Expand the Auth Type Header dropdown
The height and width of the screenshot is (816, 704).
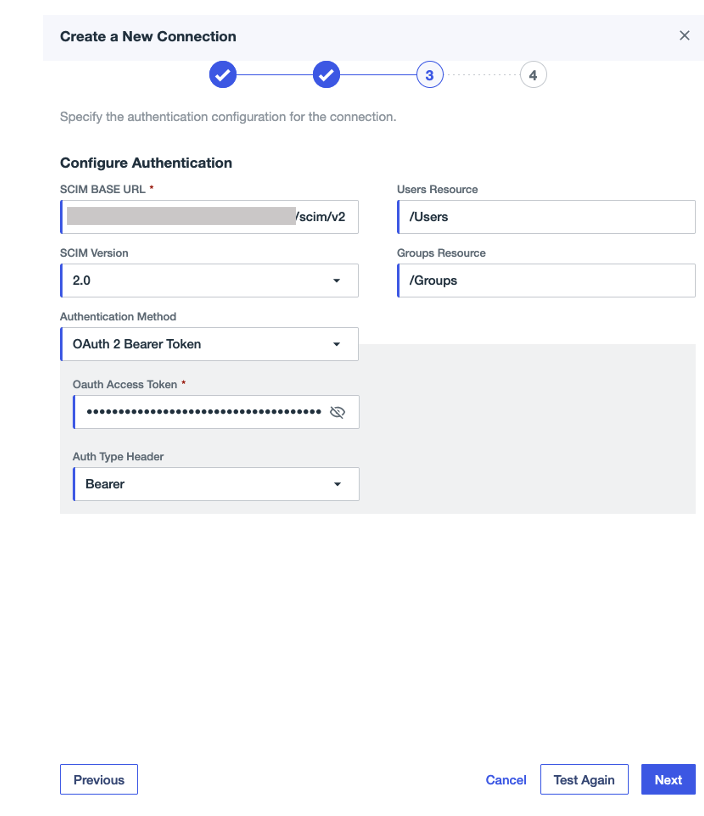pyautogui.click(x=216, y=483)
